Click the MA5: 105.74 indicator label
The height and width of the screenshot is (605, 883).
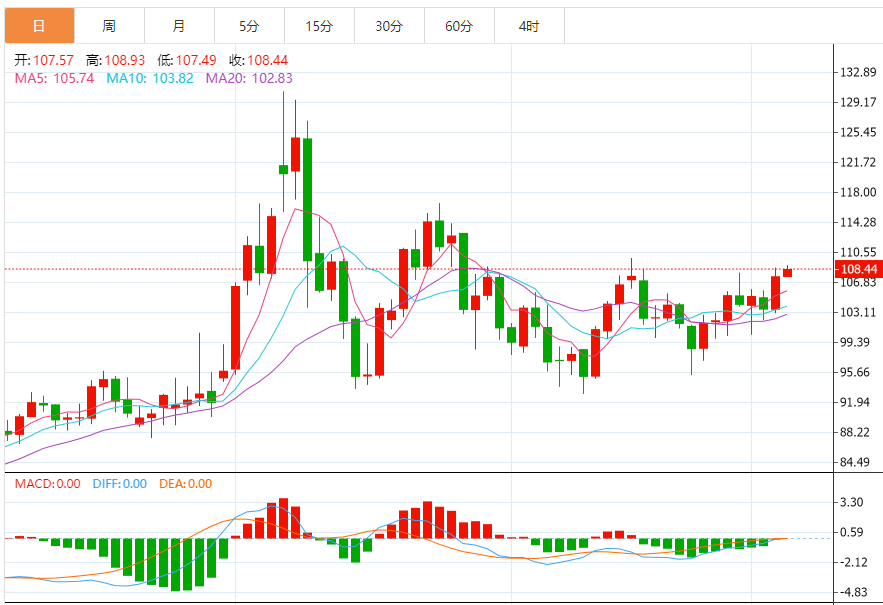tap(54, 78)
